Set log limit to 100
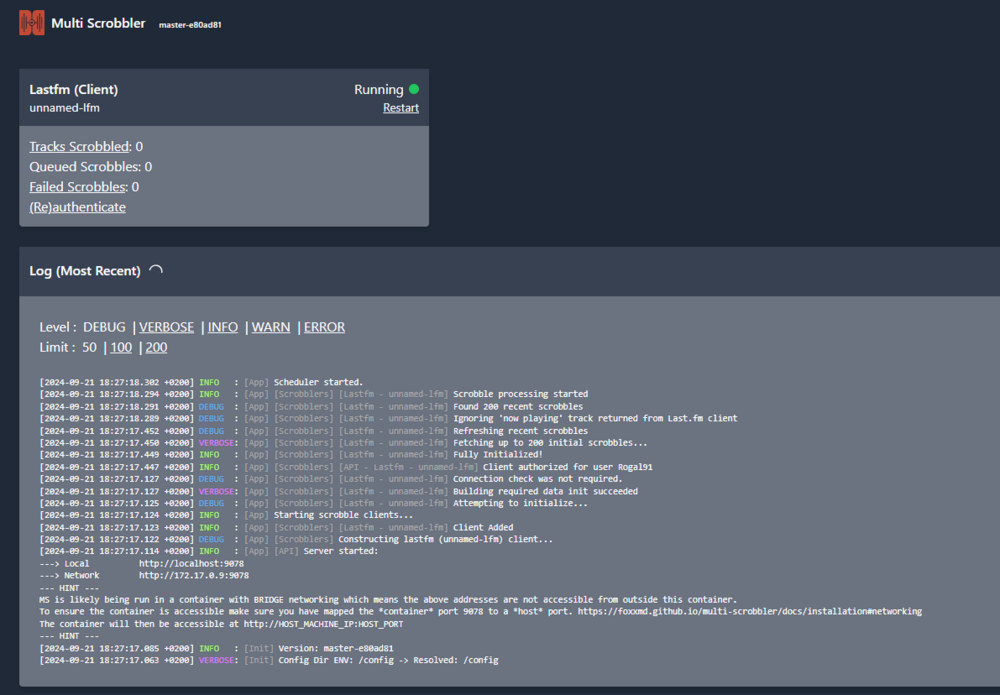Image resolution: width=1000 pixels, height=695 pixels. tap(121, 348)
